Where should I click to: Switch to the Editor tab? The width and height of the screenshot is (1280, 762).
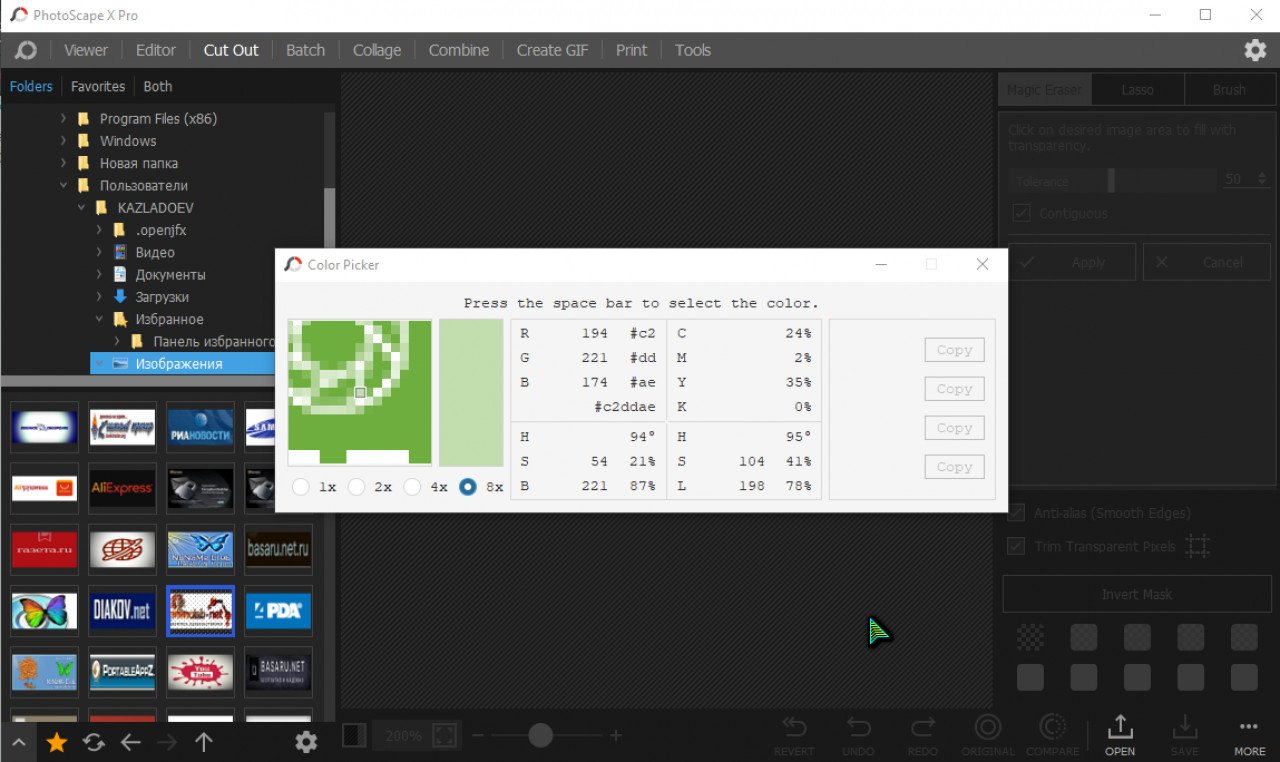[x=156, y=50]
